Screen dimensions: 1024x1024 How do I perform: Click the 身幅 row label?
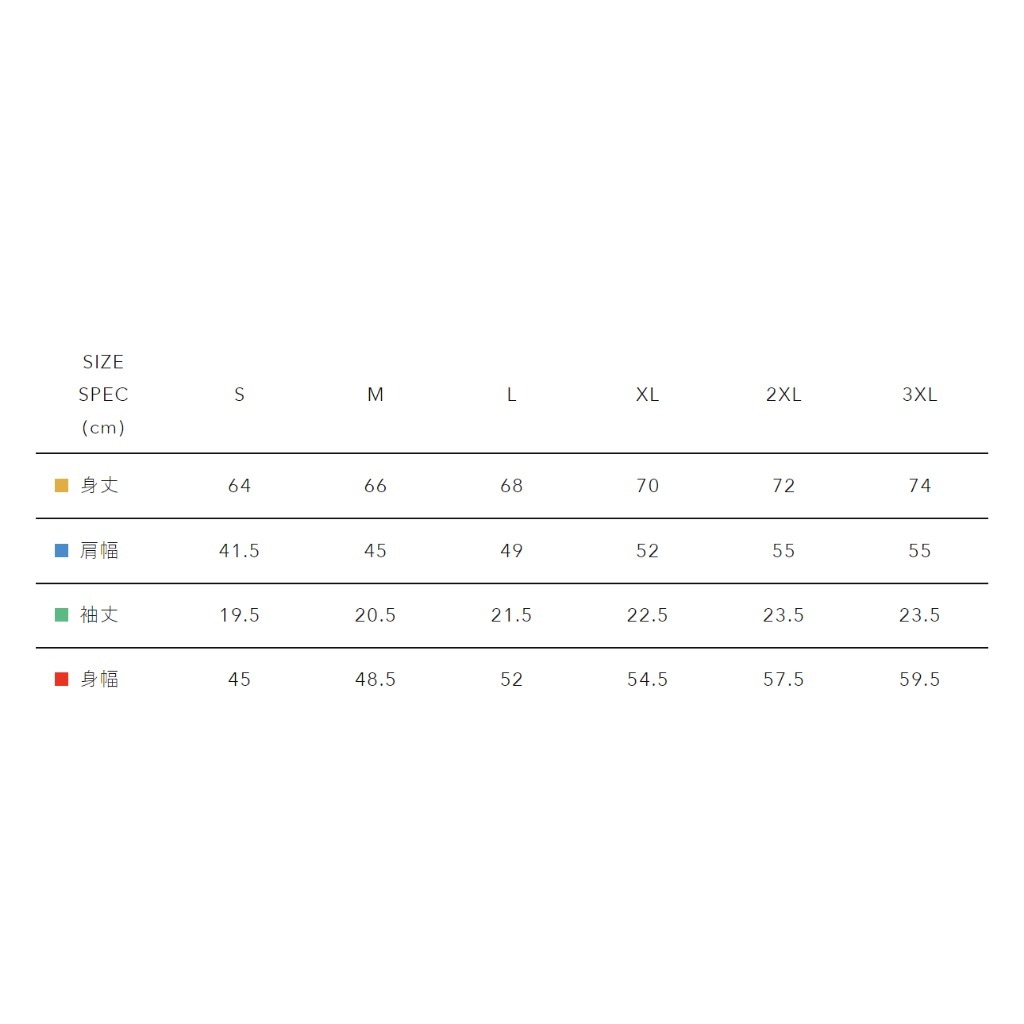pyautogui.click(x=99, y=680)
